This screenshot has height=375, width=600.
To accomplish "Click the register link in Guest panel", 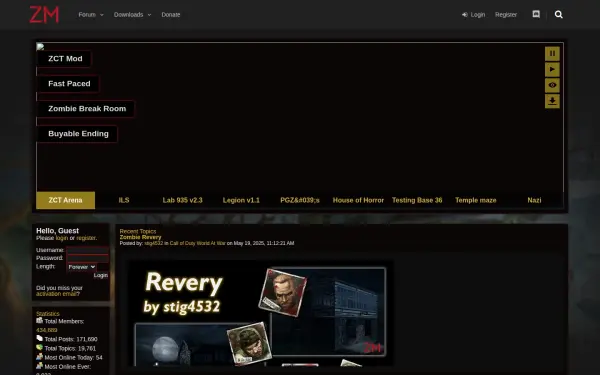I will click(86, 238).
